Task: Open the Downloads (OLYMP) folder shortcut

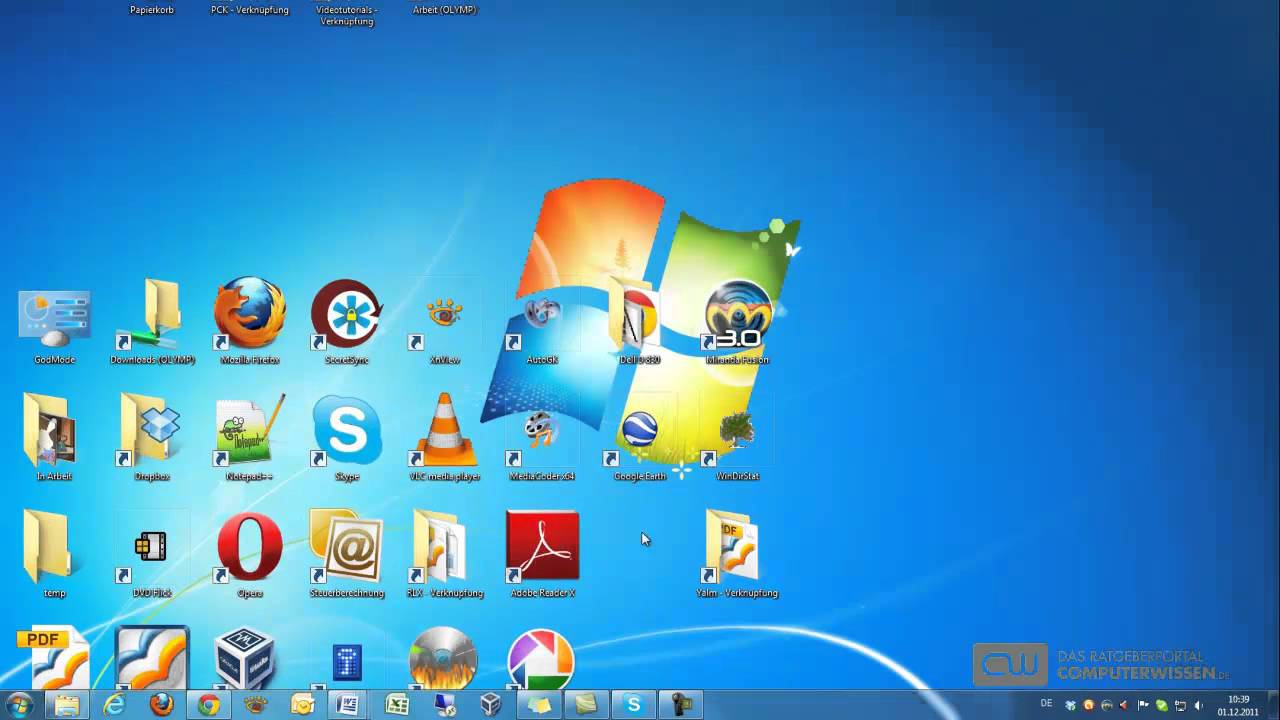Action: [152, 320]
